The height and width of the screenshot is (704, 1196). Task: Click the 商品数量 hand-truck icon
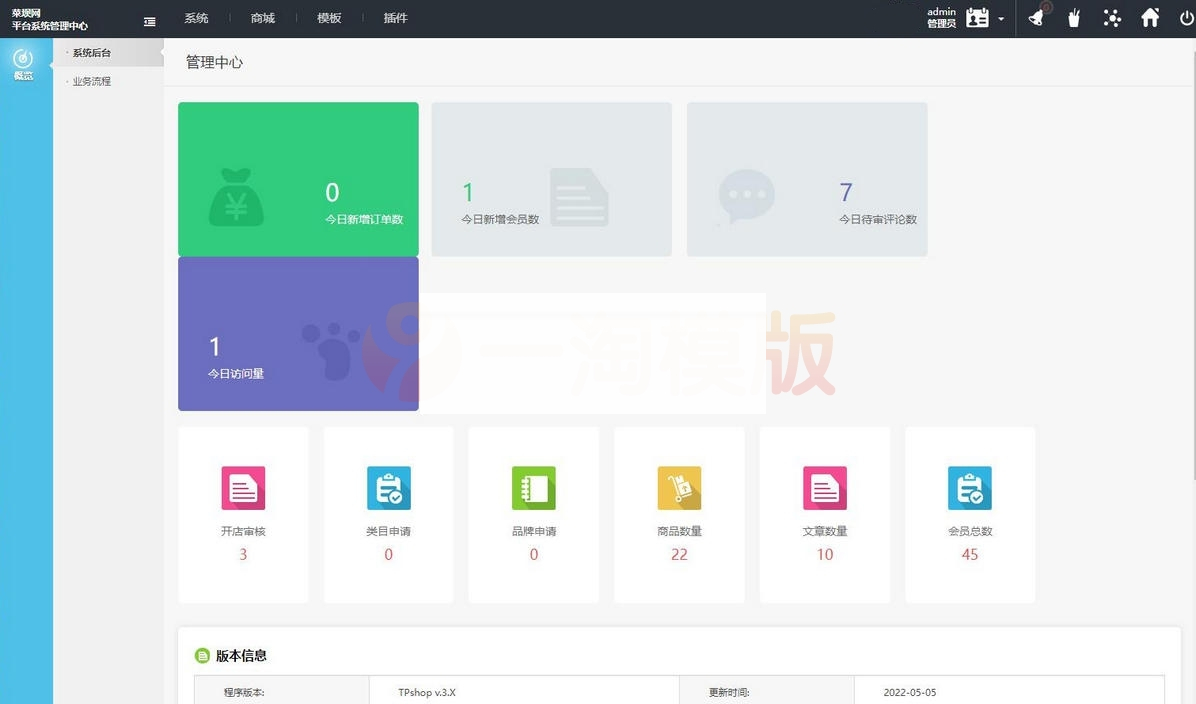(679, 488)
